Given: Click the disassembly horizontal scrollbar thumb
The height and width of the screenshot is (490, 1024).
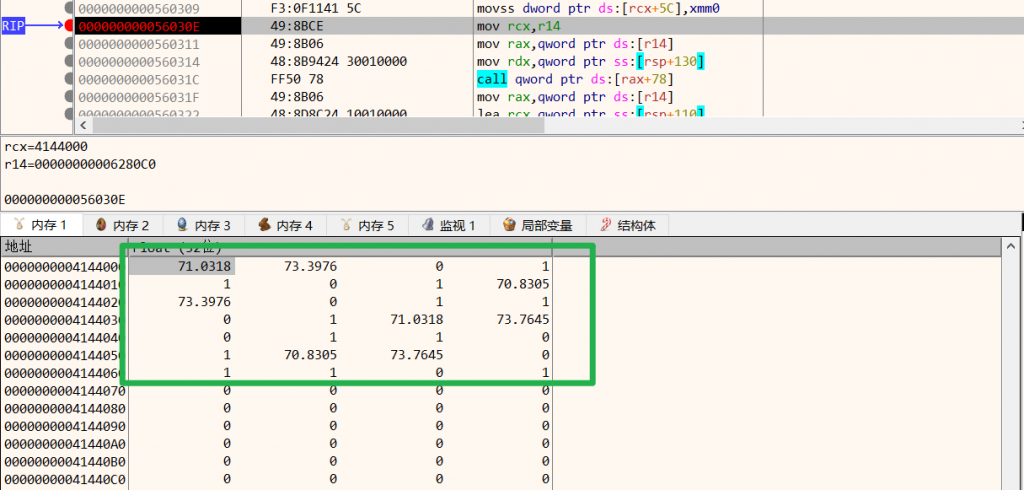Looking at the screenshot, I should coord(317,125).
